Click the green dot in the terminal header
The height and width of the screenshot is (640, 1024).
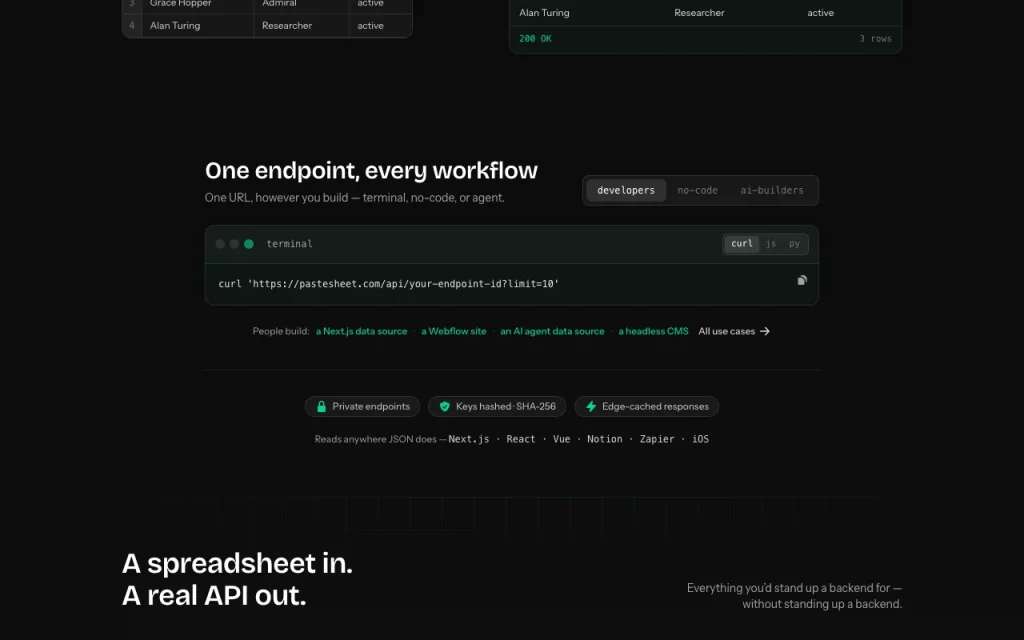[249, 244]
